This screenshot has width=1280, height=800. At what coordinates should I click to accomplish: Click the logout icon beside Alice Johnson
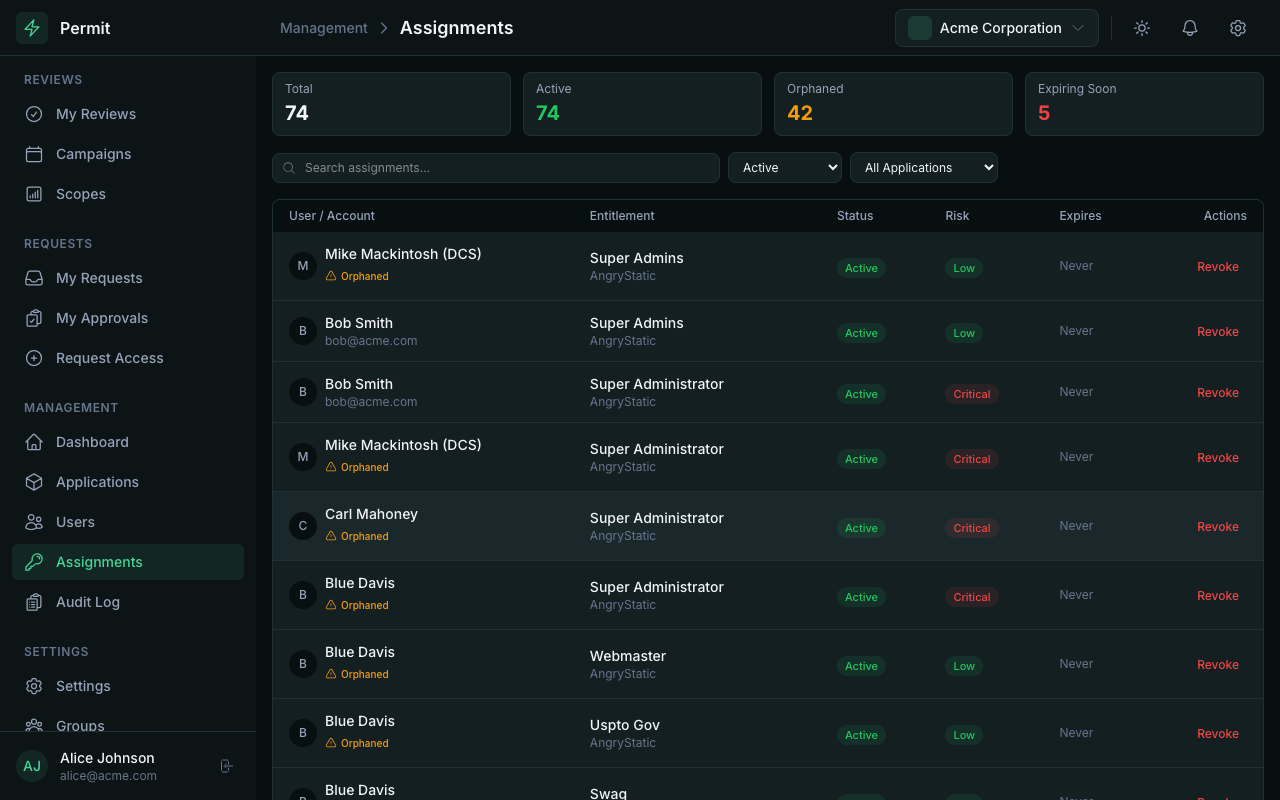click(x=227, y=766)
